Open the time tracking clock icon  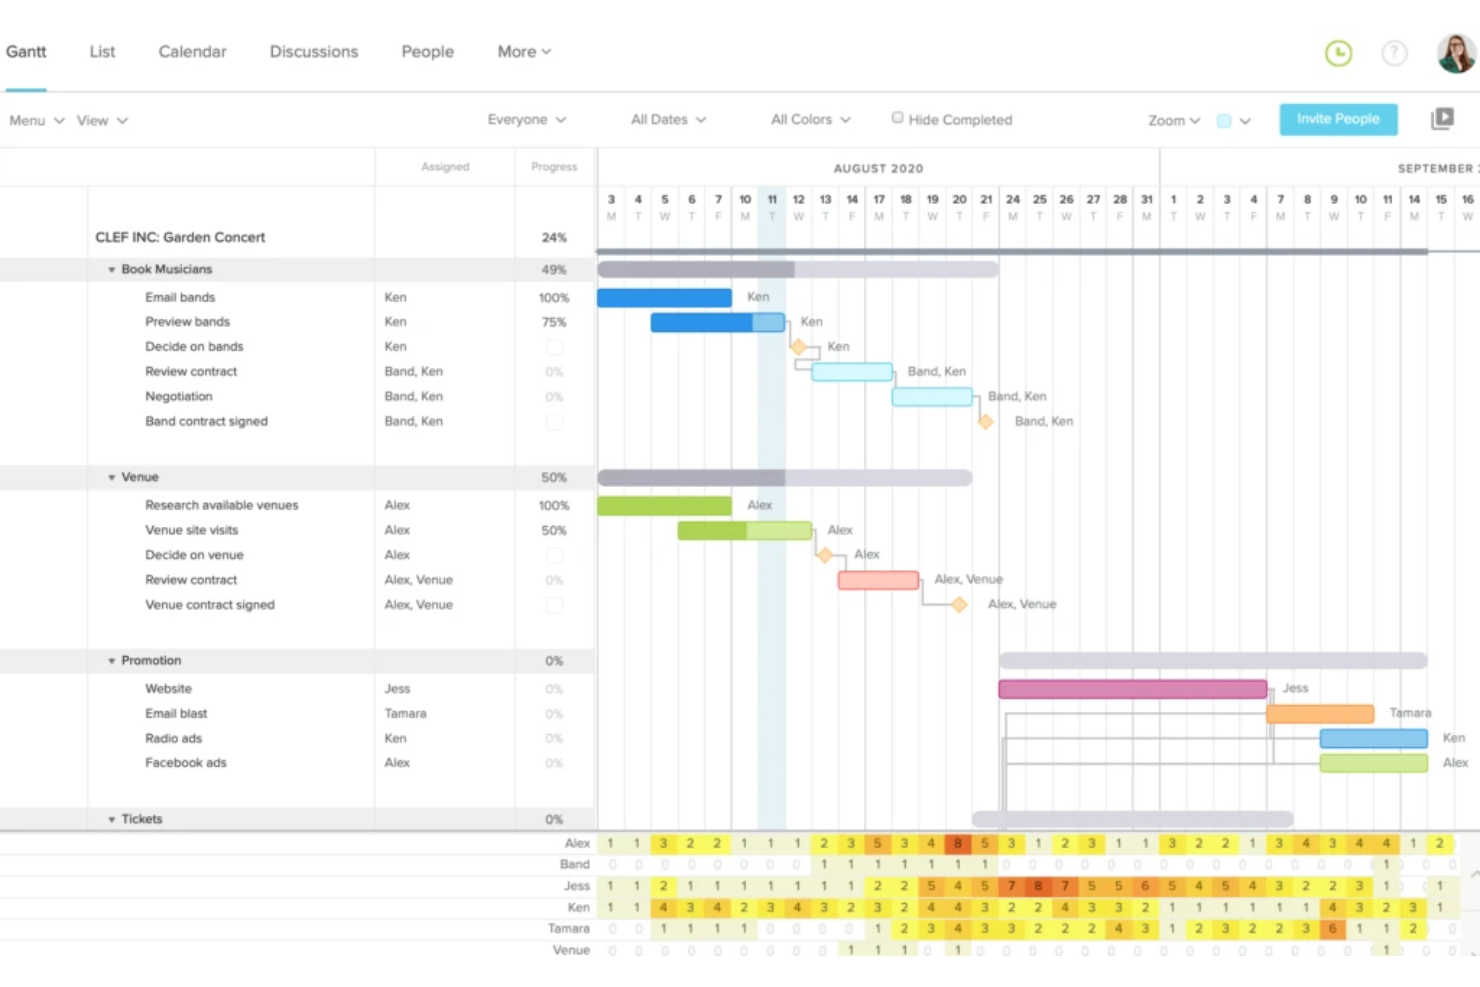point(1338,53)
